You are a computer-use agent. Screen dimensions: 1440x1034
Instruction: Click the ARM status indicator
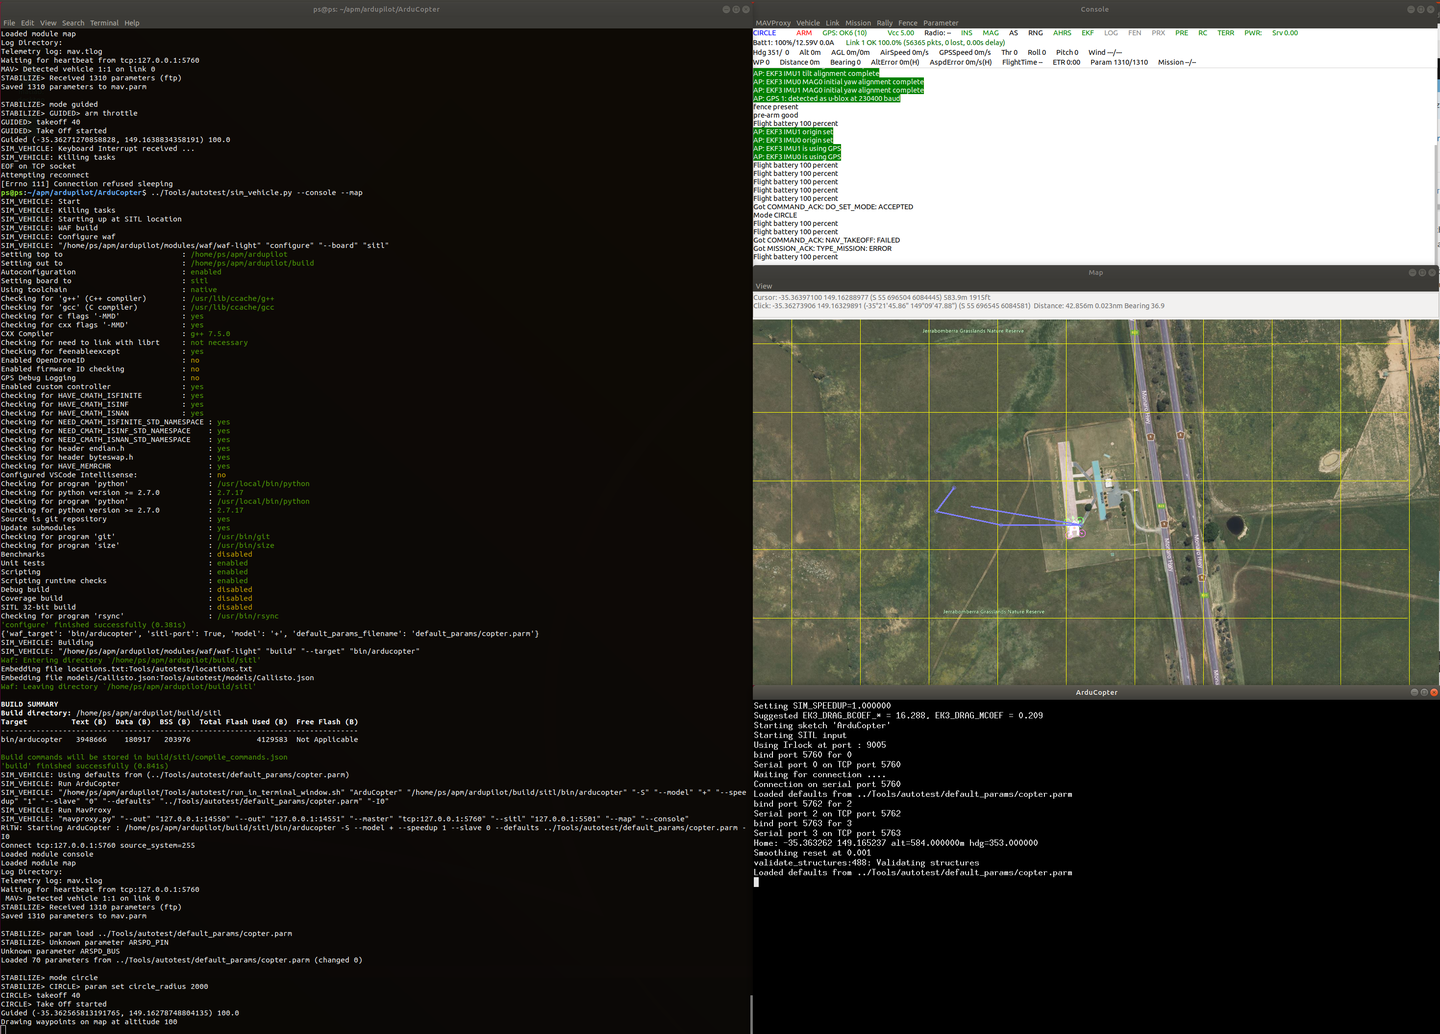tap(804, 33)
